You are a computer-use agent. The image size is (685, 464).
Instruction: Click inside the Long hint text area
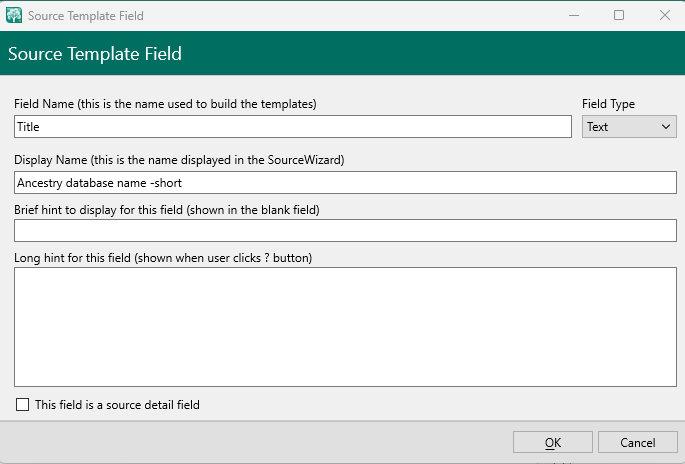click(x=345, y=326)
